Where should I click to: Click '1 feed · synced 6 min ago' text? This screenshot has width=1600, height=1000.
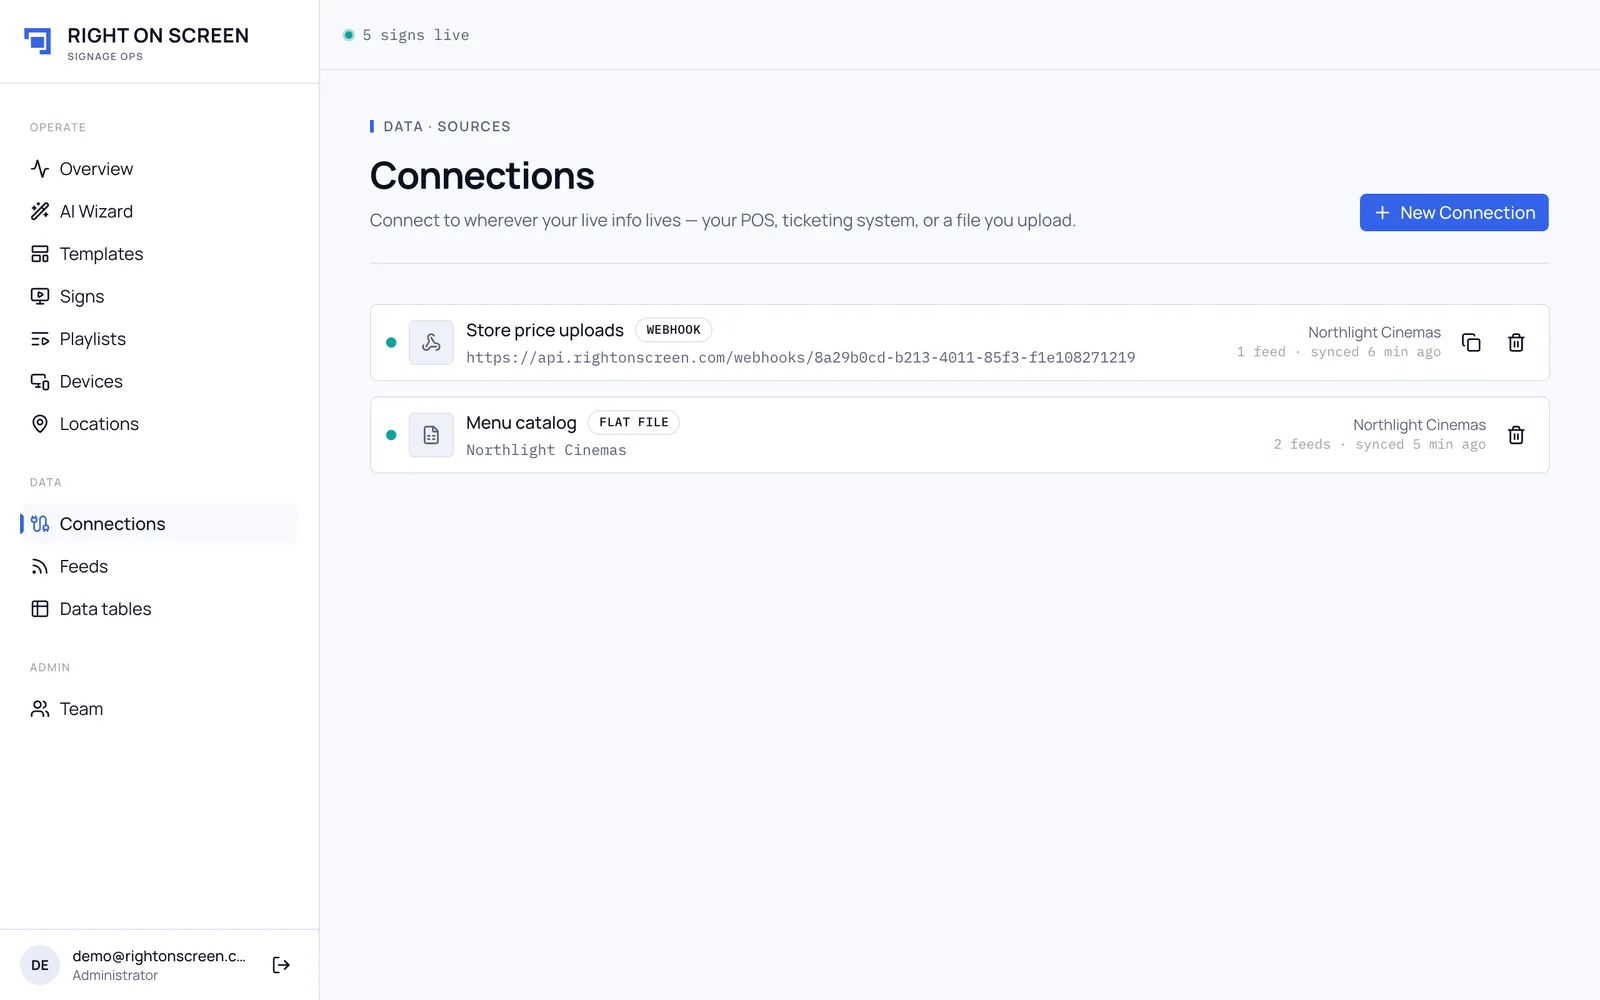(x=1338, y=352)
